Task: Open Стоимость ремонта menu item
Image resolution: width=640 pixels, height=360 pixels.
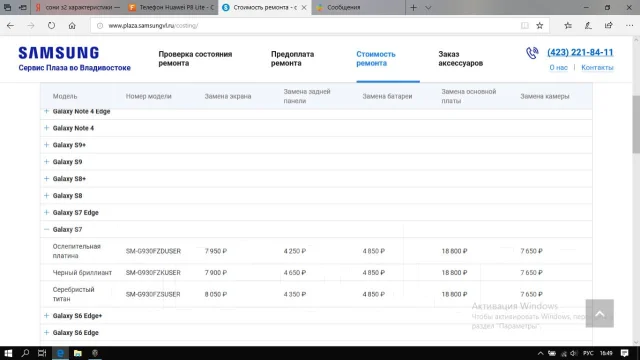Action: pyautogui.click(x=376, y=59)
